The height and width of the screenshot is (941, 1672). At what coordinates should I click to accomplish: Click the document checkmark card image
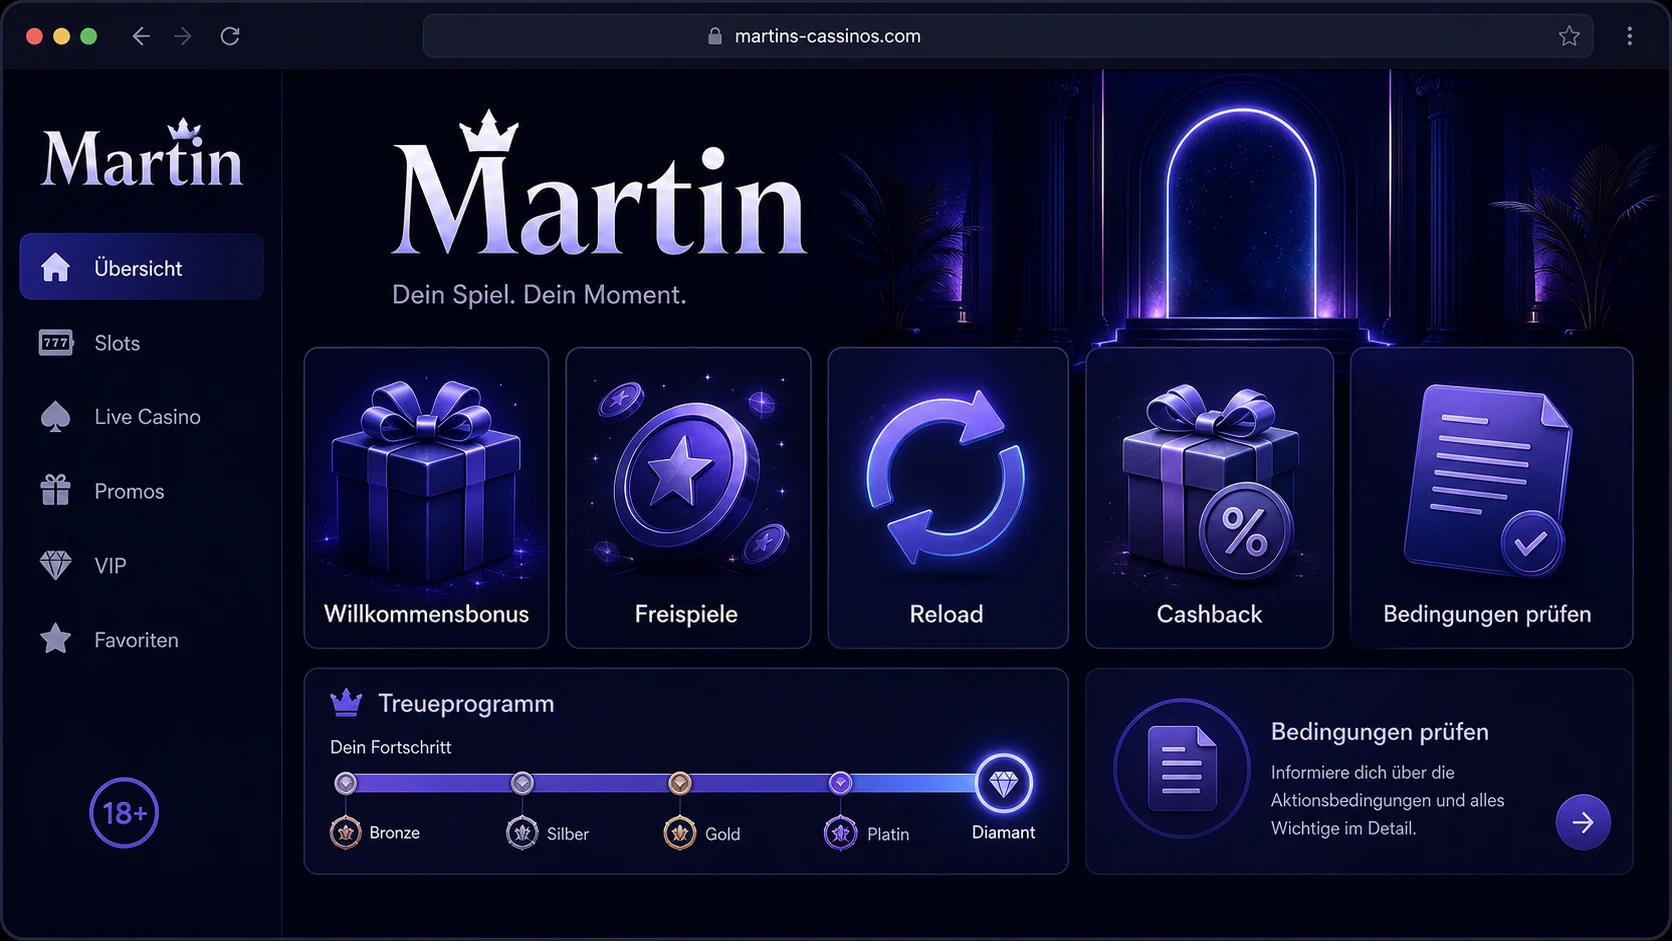click(x=1488, y=480)
